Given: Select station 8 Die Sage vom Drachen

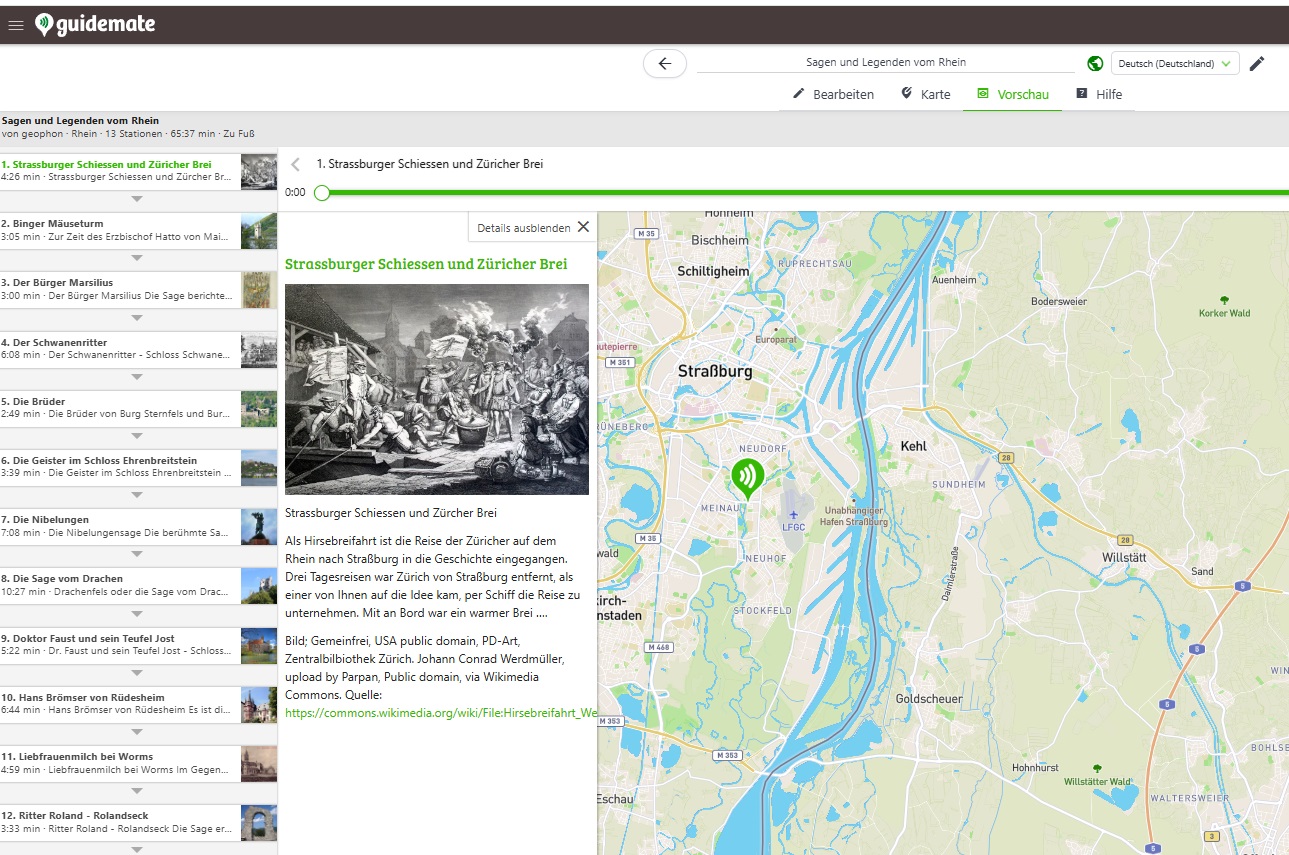Looking at the screenshot, I should tap(138, 585).
